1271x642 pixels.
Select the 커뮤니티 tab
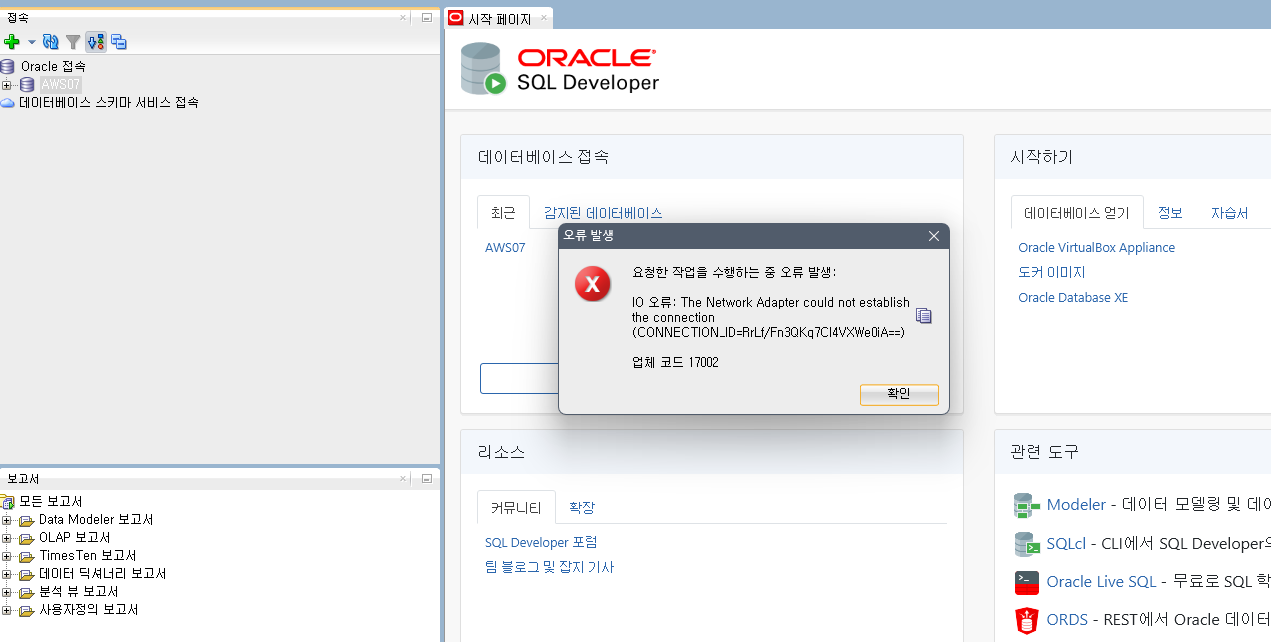point(516,507)
